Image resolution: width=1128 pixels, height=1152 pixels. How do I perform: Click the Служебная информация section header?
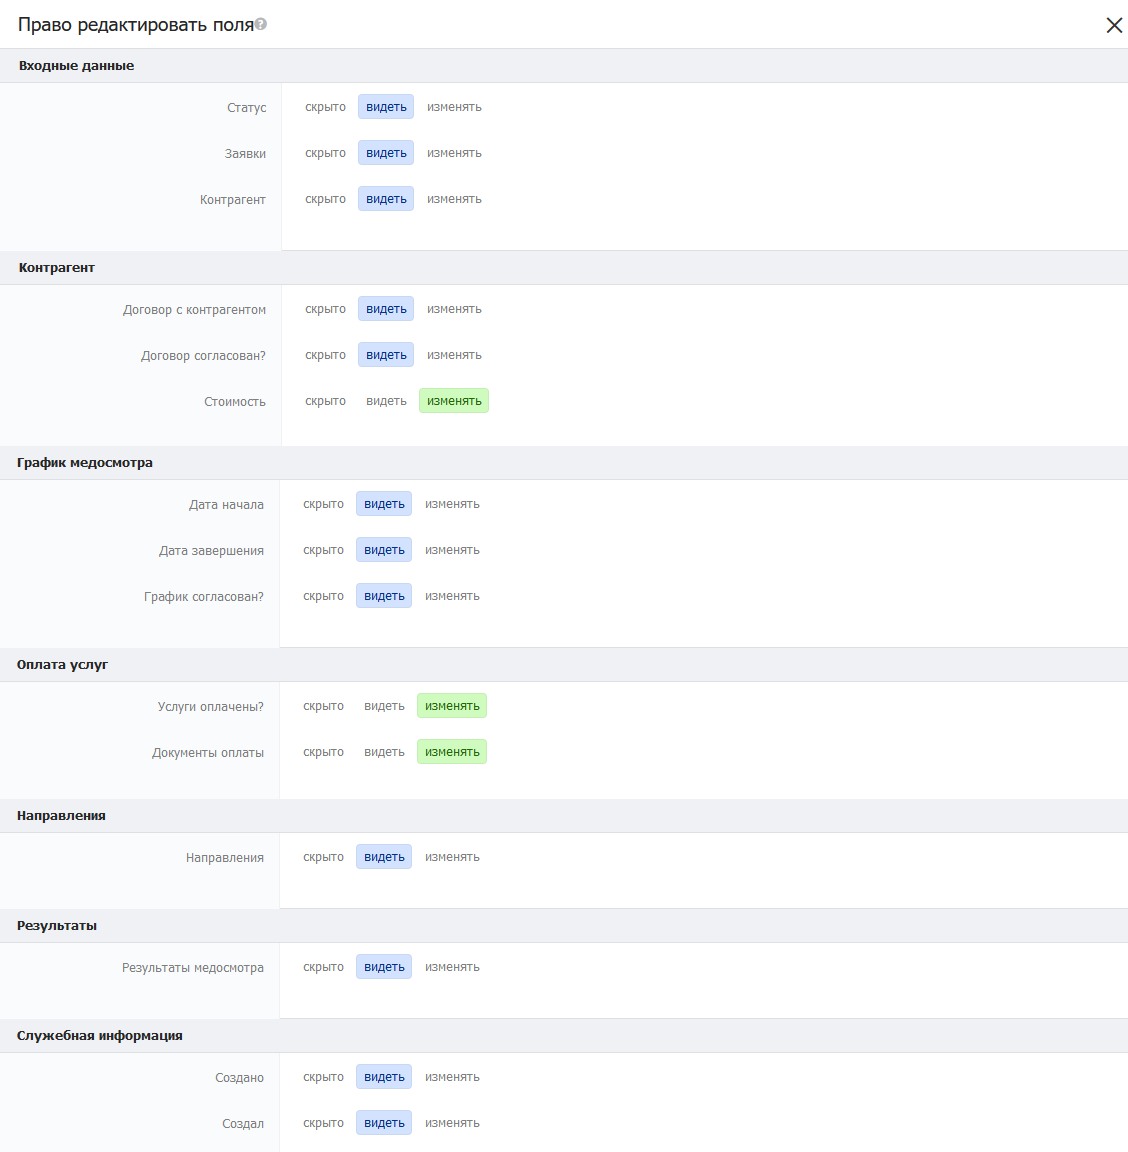tap(564, 1036)
